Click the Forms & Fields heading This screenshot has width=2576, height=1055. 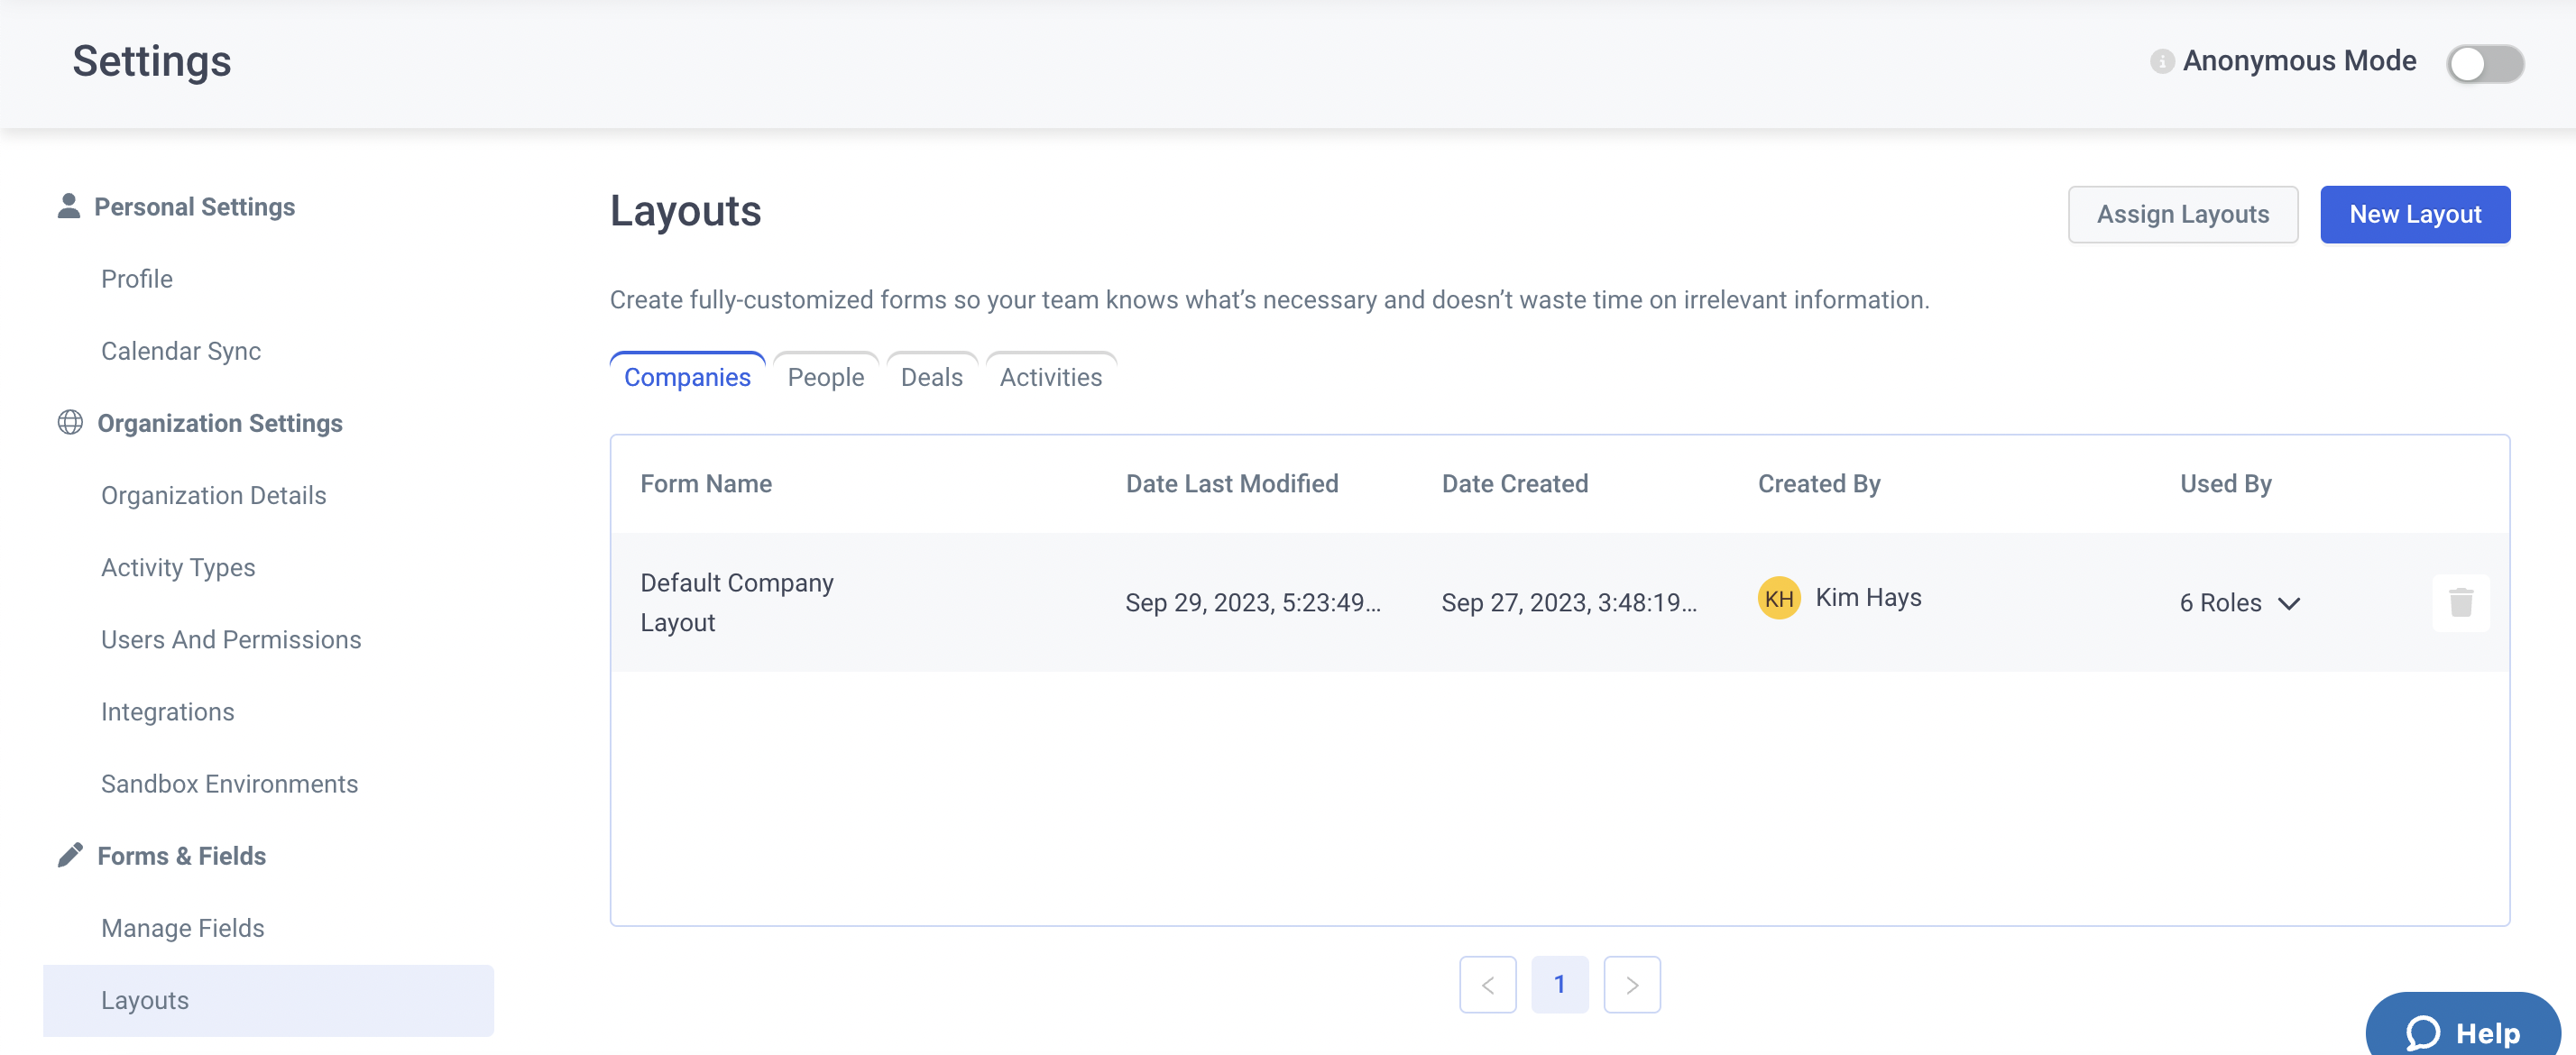(x=182, y=856)
